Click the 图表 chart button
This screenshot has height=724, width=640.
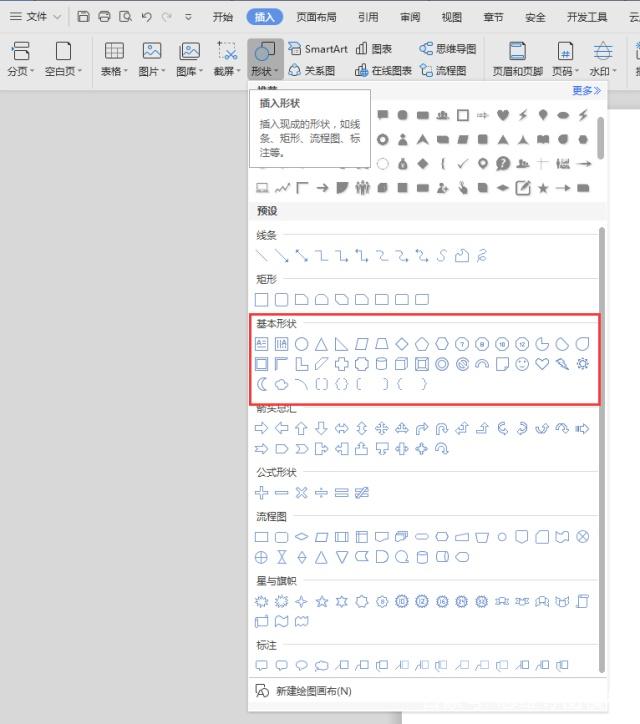tap(374, 48)
